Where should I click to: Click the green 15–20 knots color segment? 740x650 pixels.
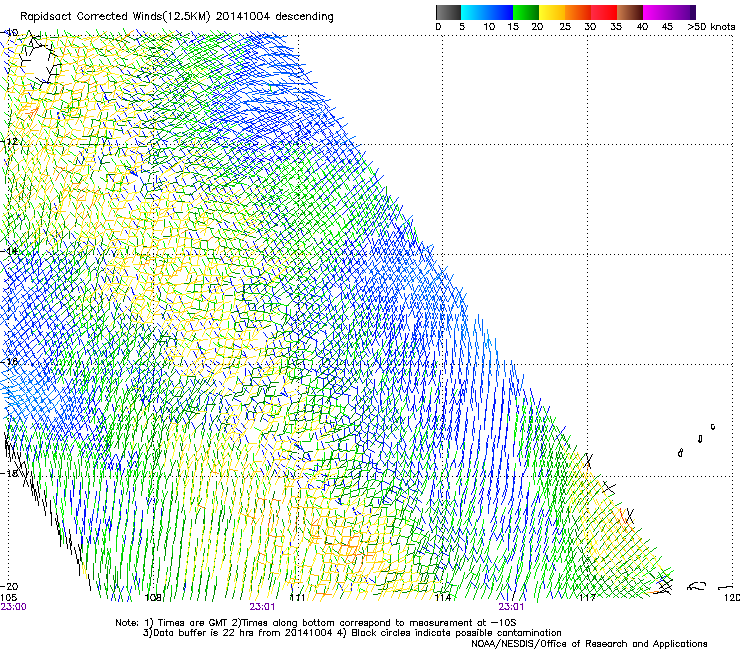coord(526,12)
